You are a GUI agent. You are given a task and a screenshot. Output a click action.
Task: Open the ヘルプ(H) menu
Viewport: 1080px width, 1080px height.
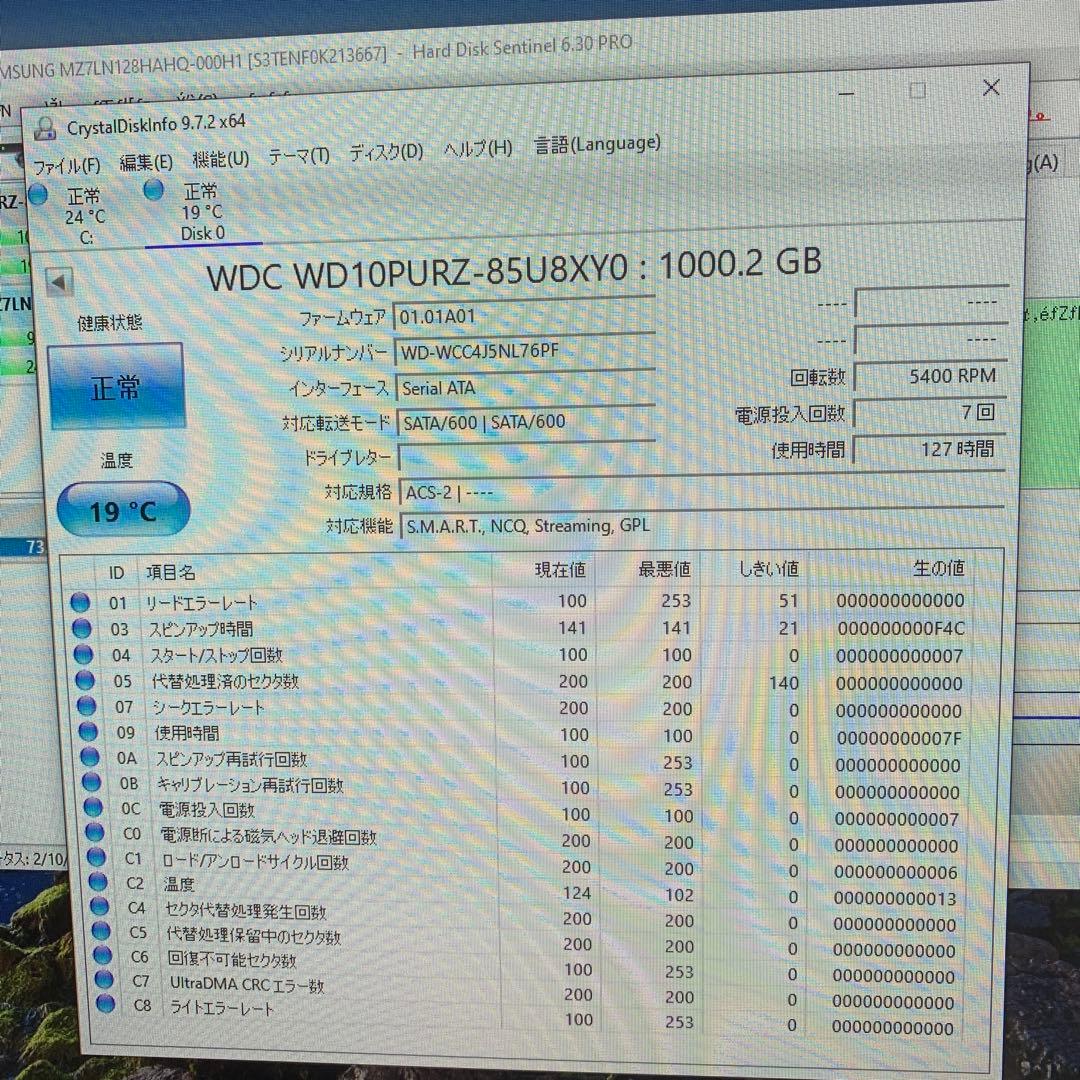476,149
